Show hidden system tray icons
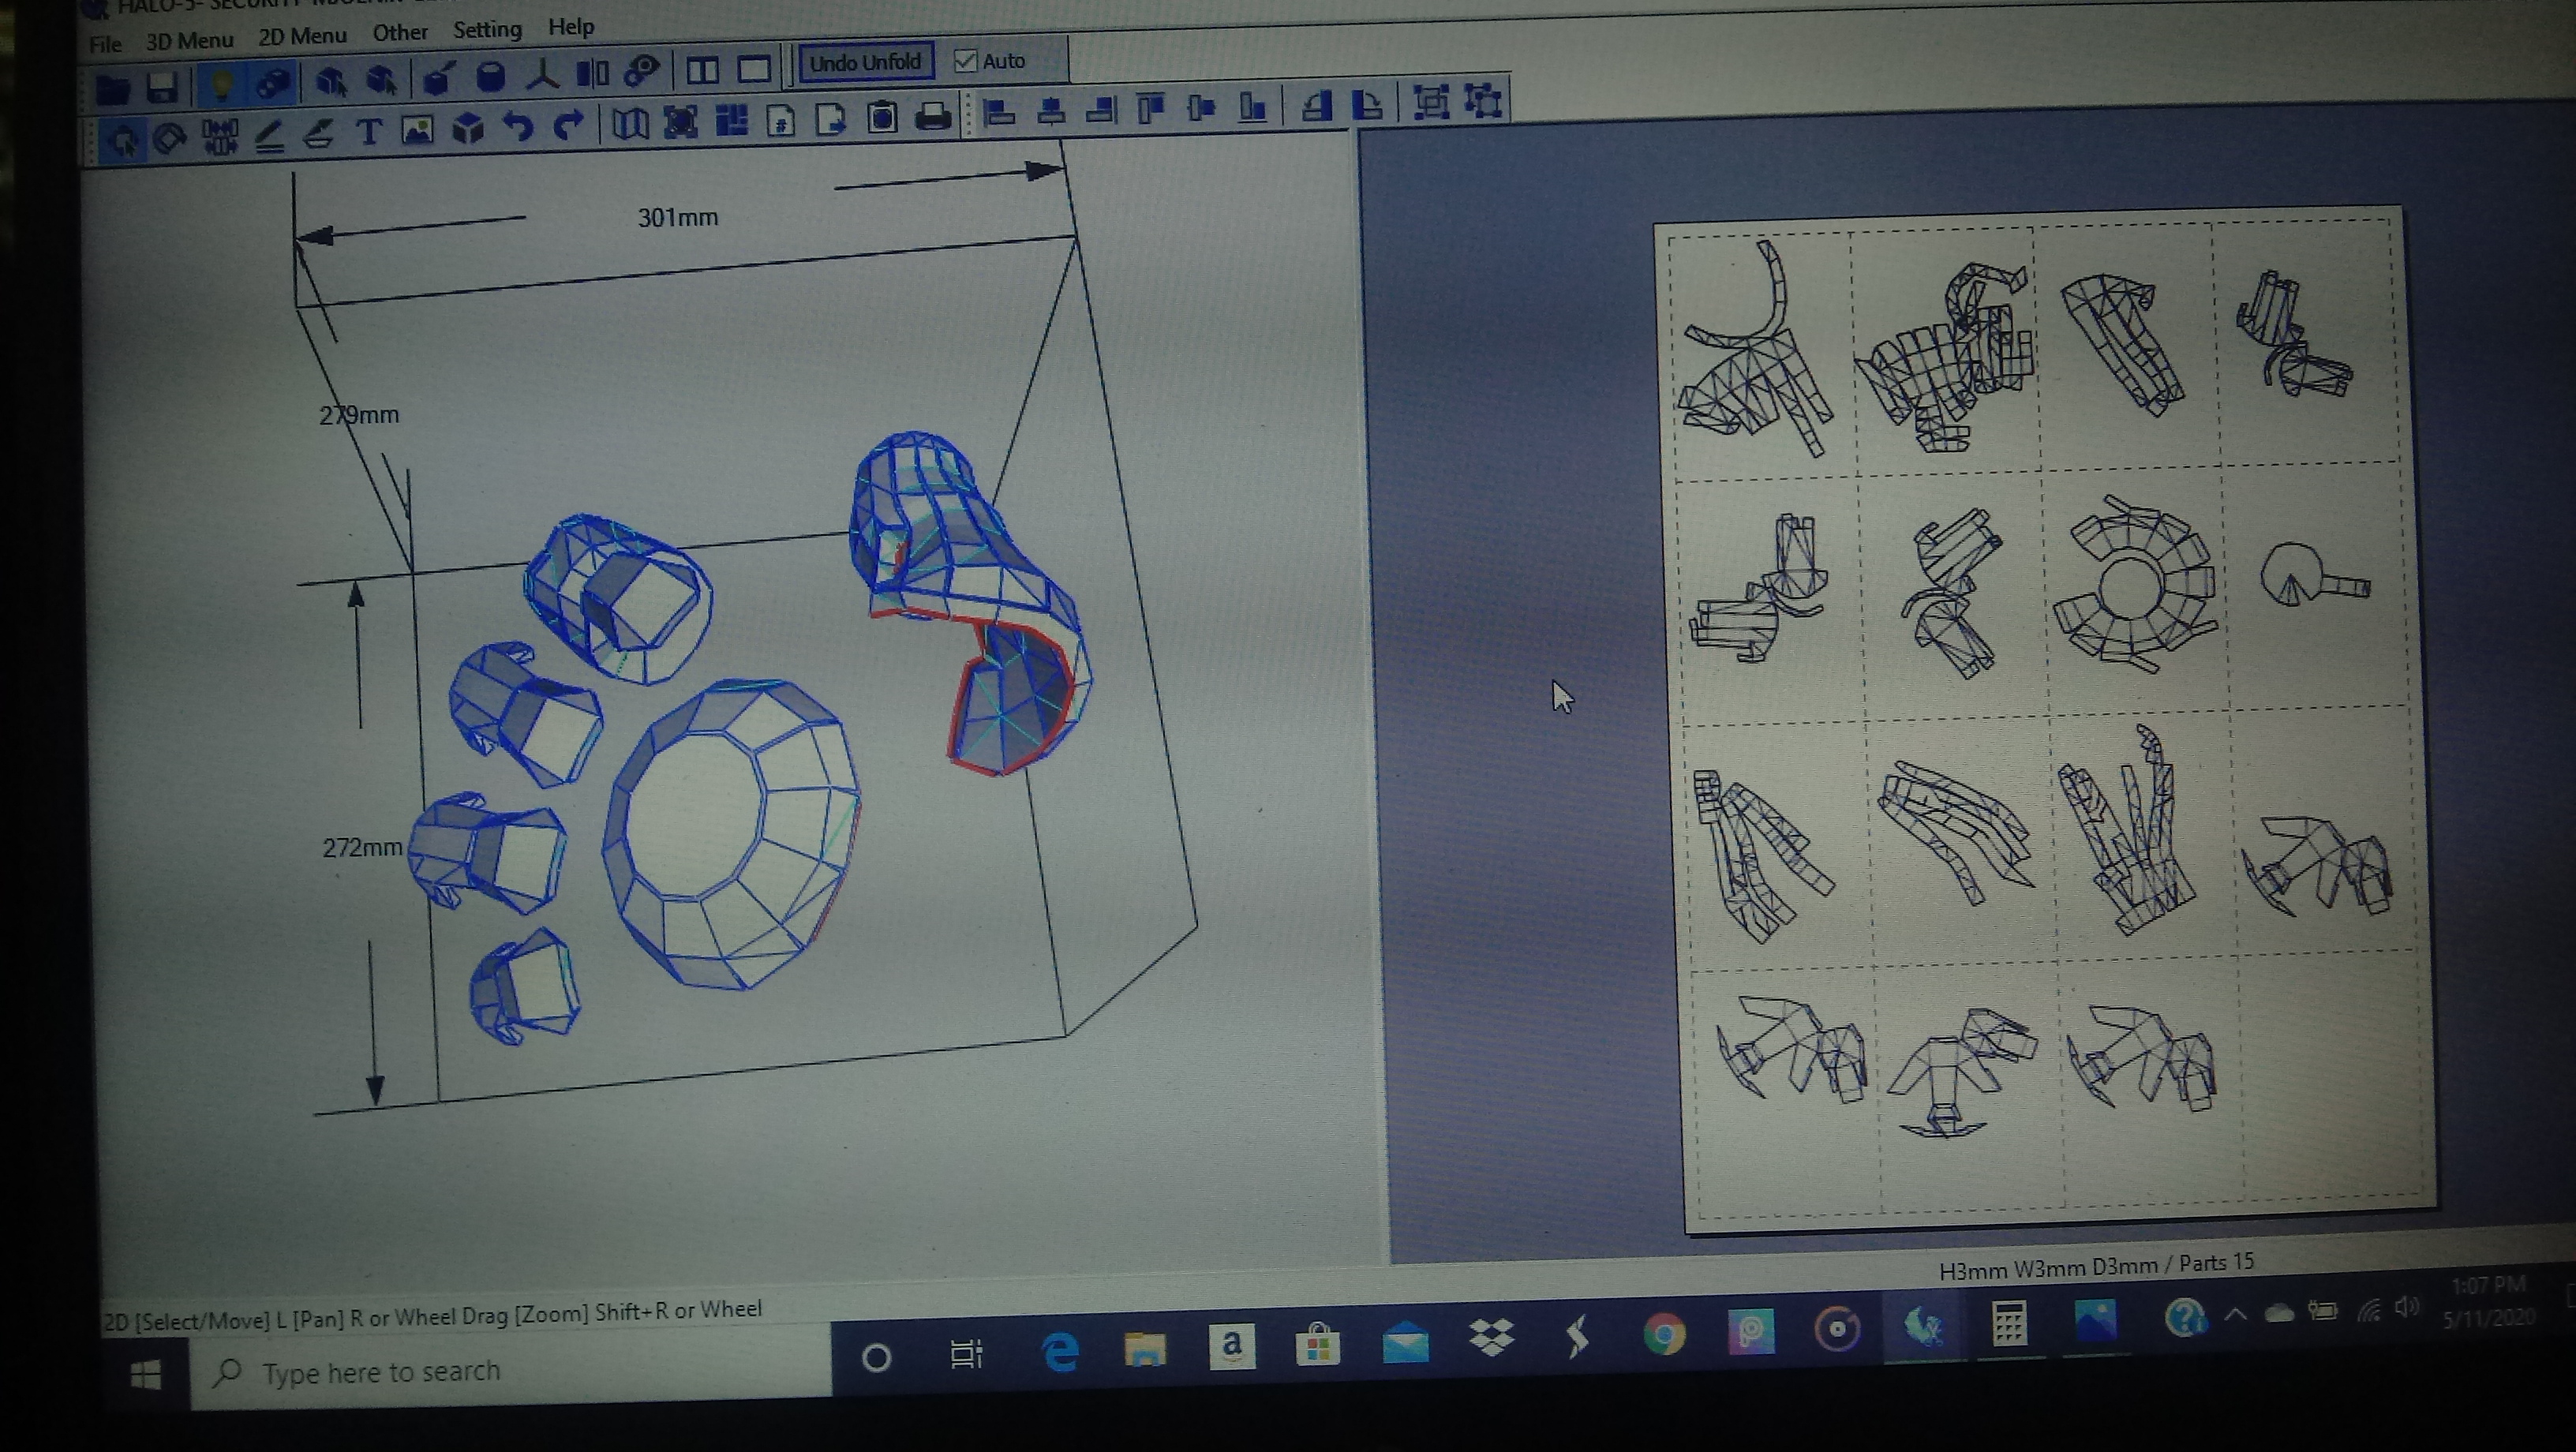Viewport: 2576px width, 1452px height. [2235, 1315]
